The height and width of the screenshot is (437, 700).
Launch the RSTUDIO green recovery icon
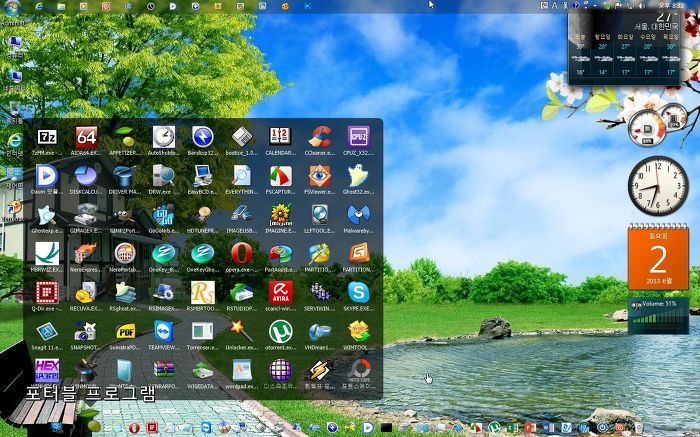(242, 292)
